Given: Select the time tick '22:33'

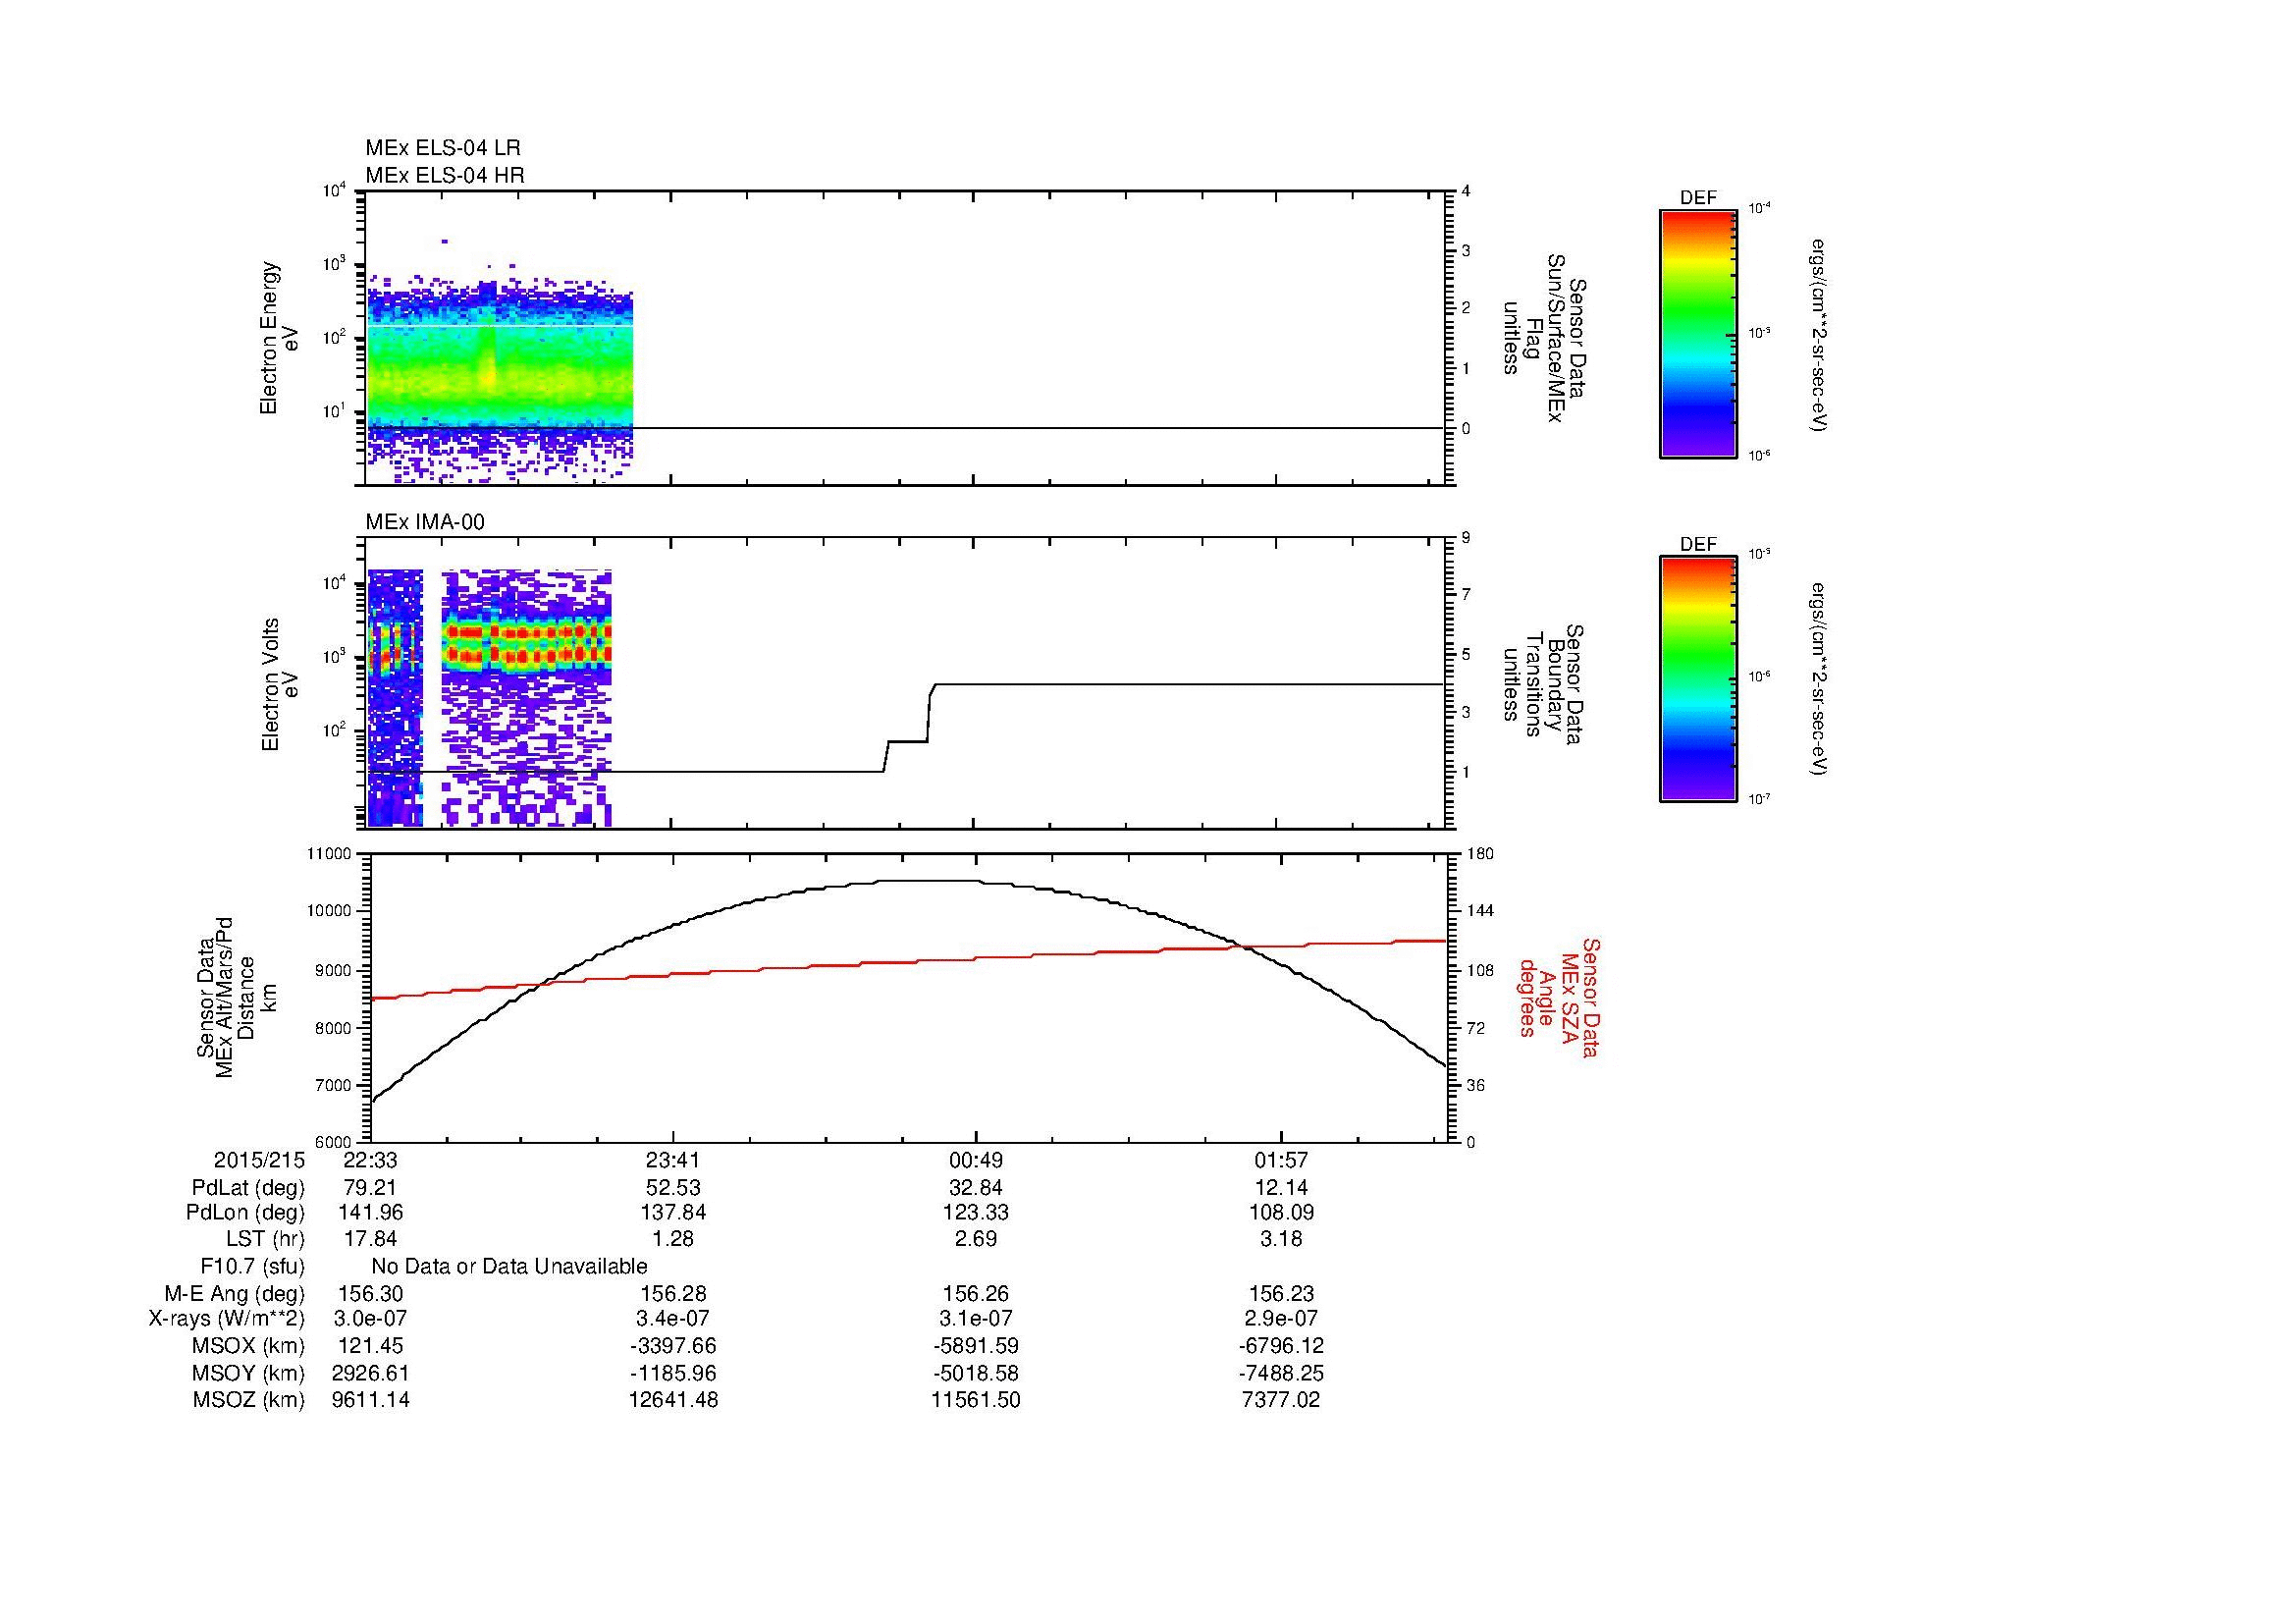Looking at the screenshot, I should pos(371,1160).
